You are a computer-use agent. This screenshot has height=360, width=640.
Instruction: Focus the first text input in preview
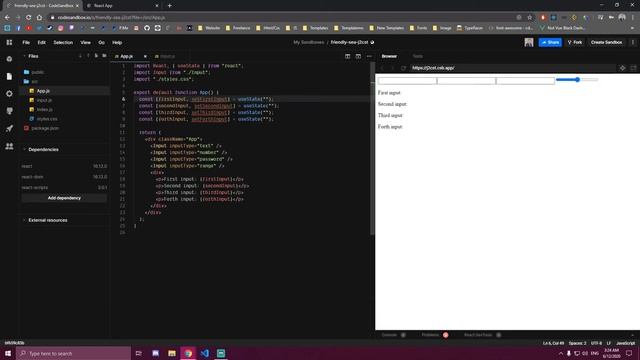click(x=407, y=80)
